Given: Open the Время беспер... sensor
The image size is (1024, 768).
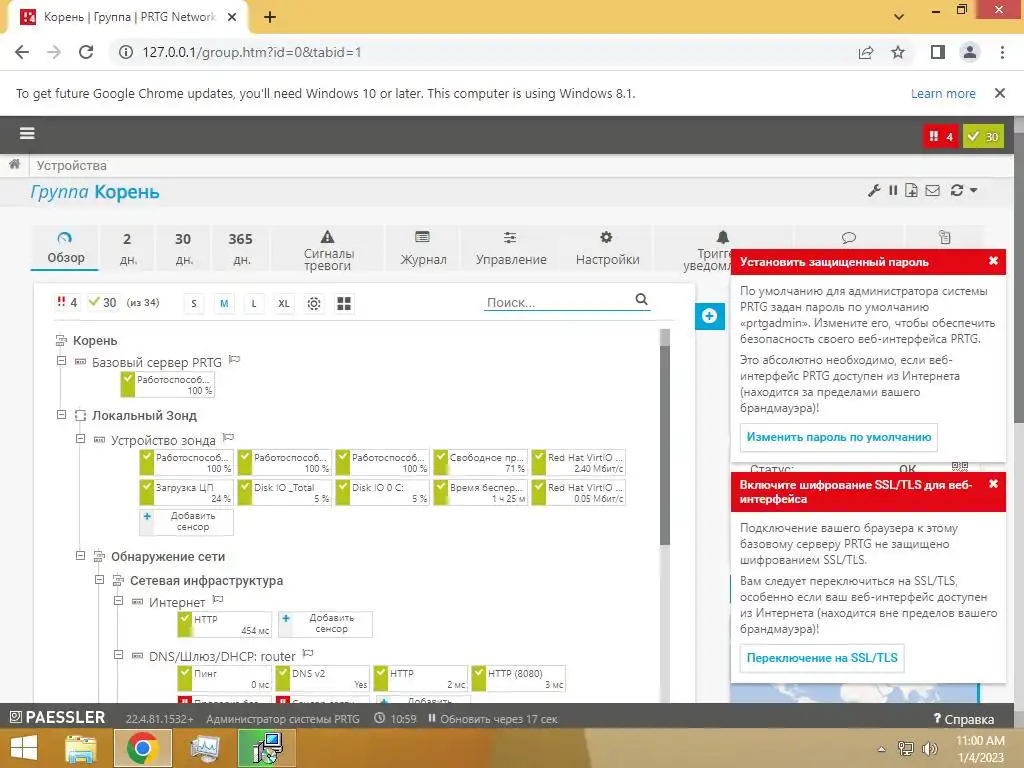Looking at the screenshot, I should click(x=480, y=492).
